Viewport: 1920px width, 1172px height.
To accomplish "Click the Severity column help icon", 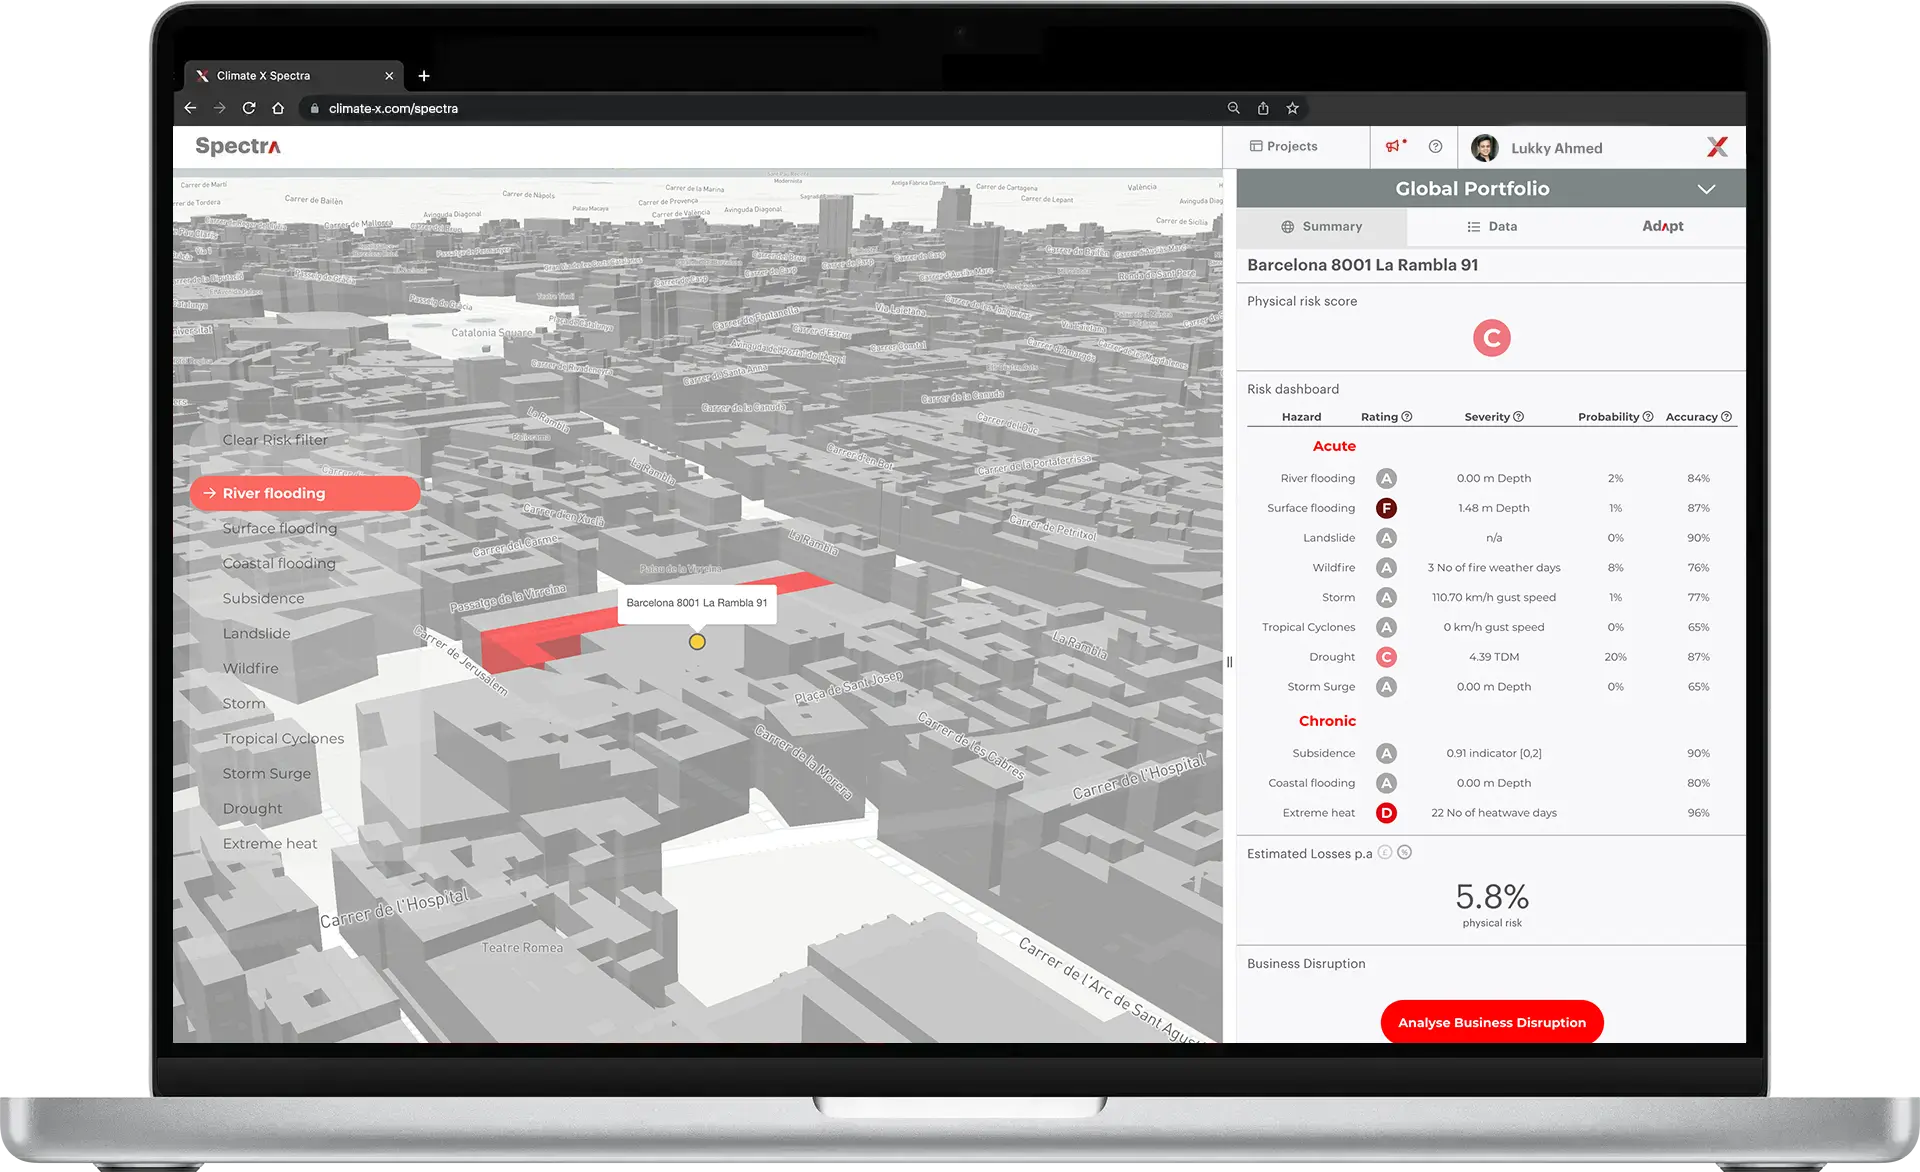I will pyautogui.click(x=1519, y=417).
